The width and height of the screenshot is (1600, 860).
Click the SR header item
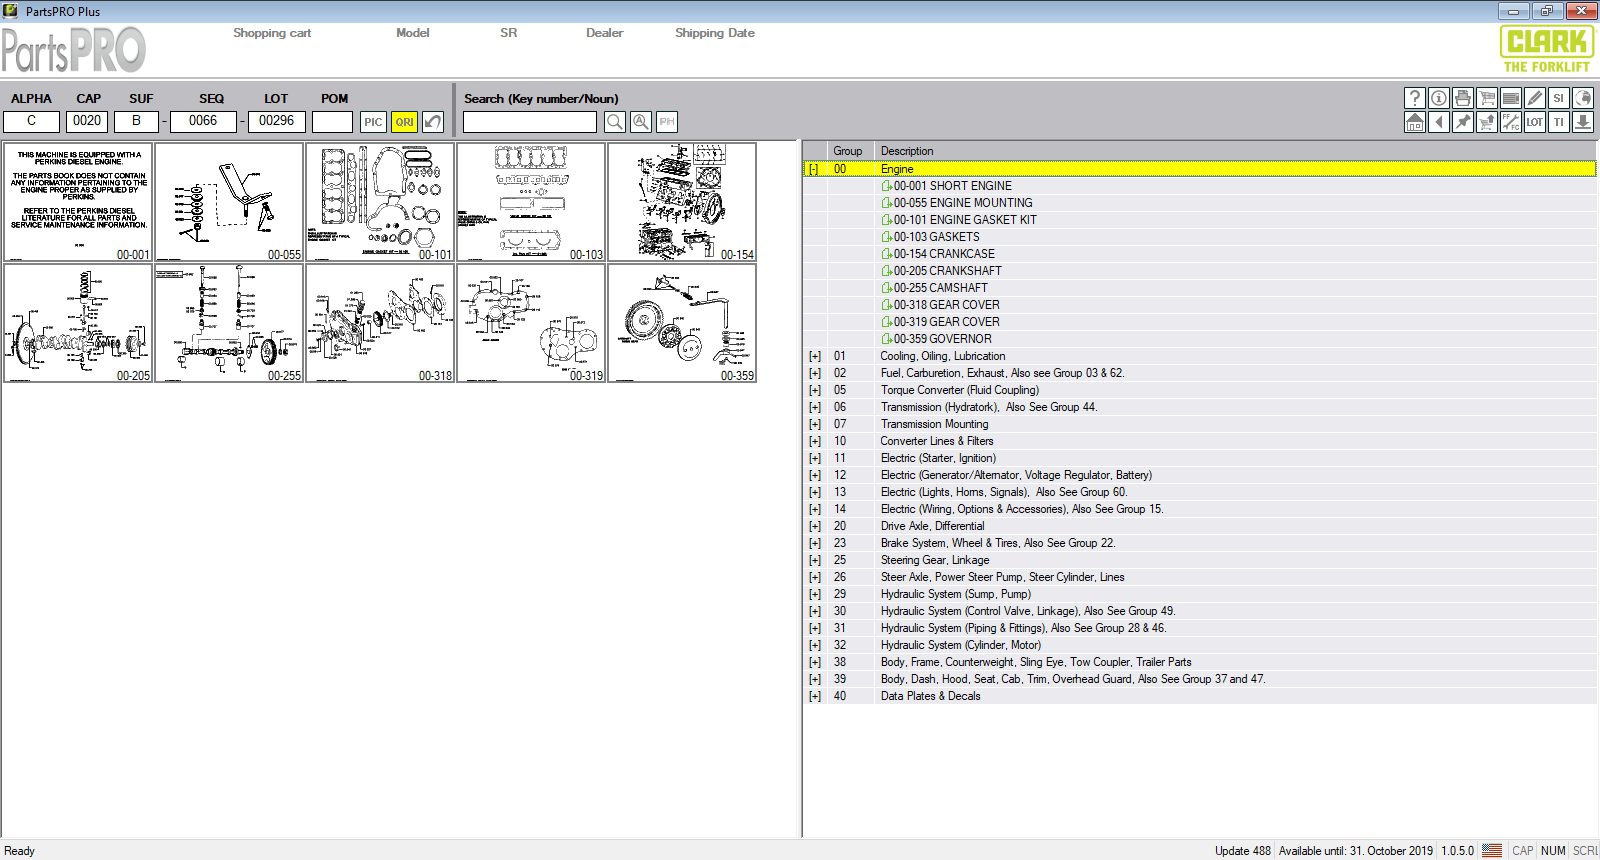(508, 33)
